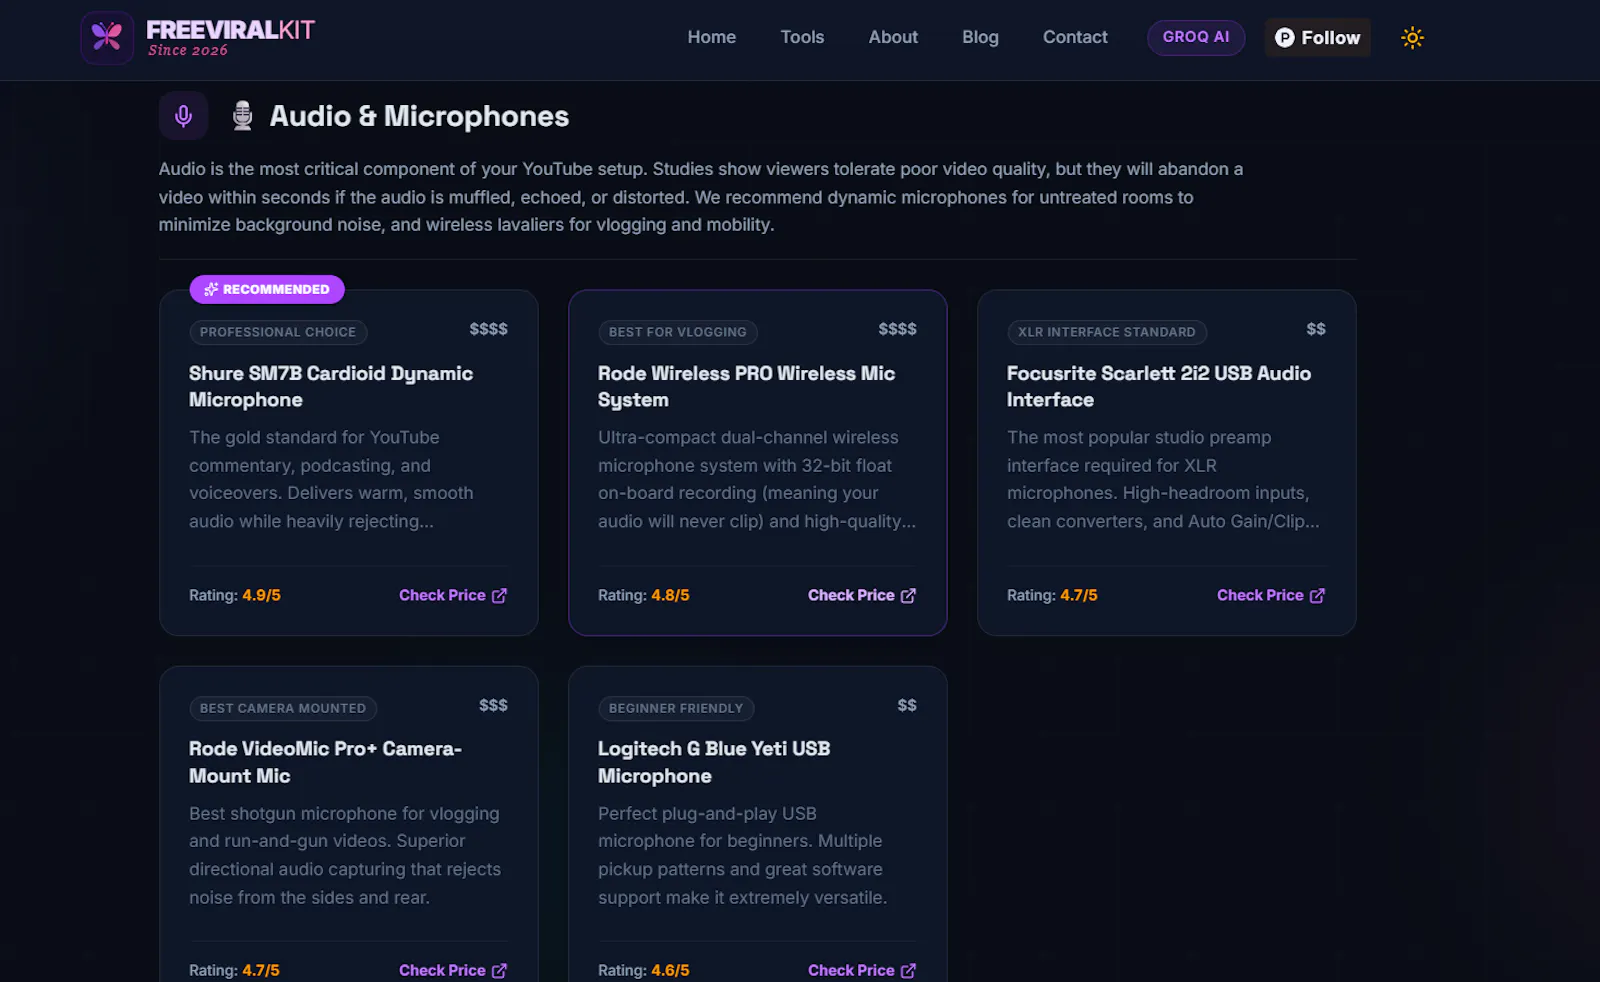Click the Follow button

[1318, 38]
